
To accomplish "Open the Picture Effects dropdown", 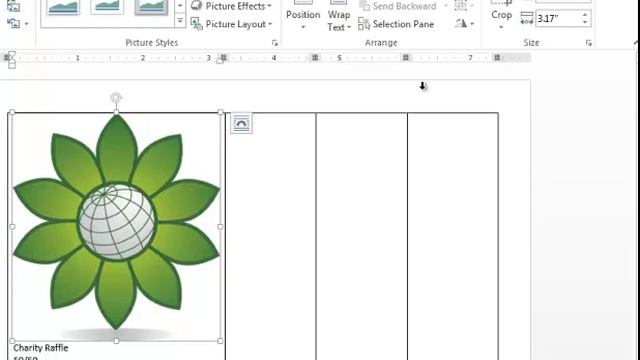I will pyautogui.click(x=231, y=6).
